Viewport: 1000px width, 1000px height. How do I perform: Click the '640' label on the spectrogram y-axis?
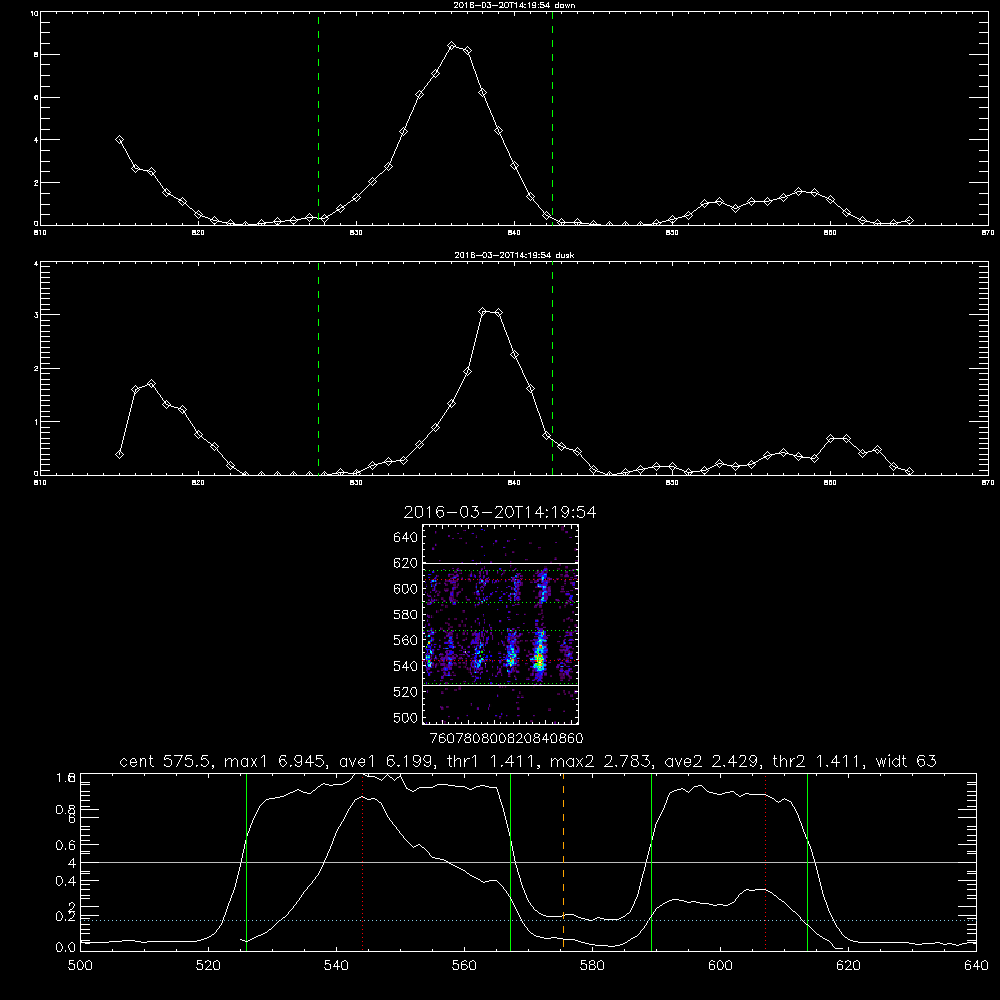point(405,538)
